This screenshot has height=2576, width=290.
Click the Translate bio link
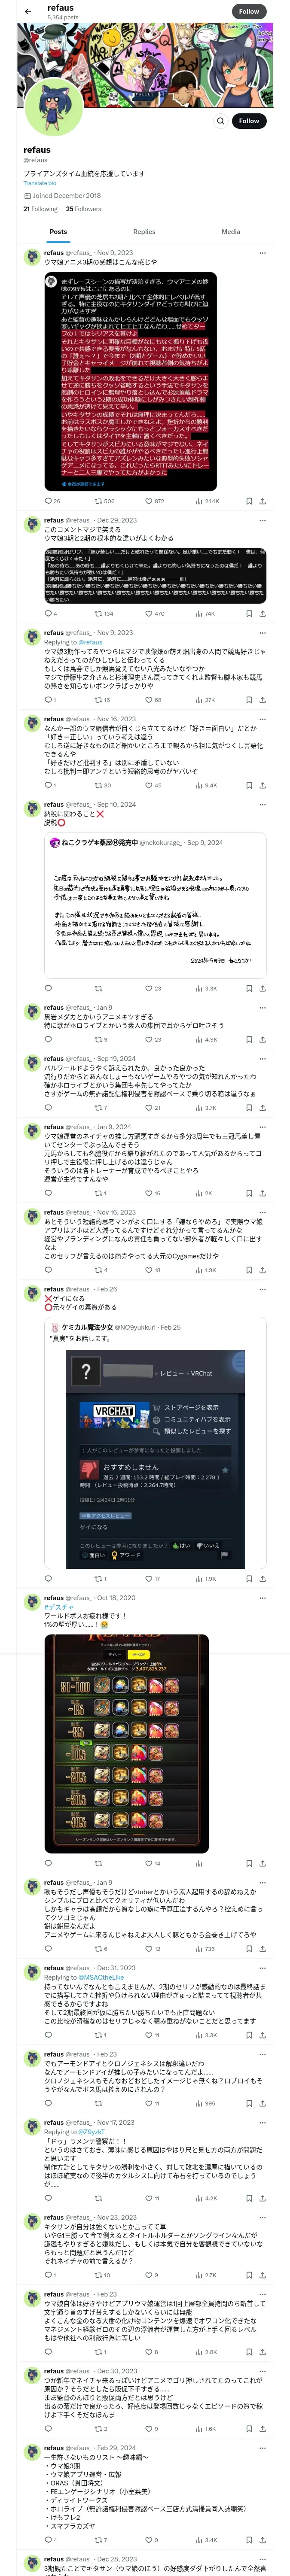[x=40, y=183]
